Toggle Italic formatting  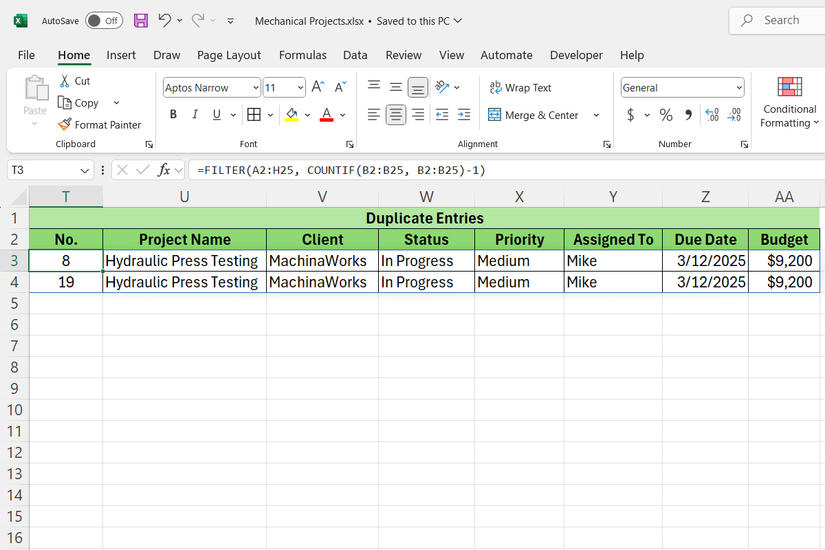click(195, 115)
